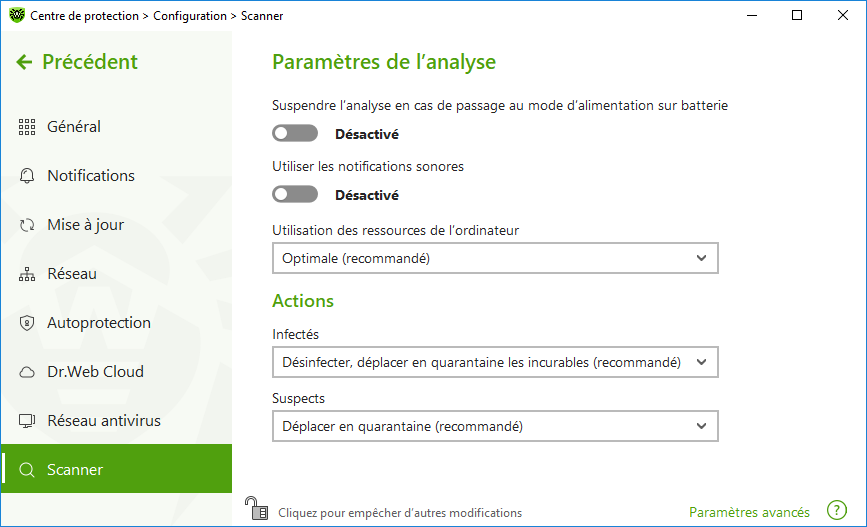The width and height of the screenshot is (867, 527).
Task: Click the Réseau antivirus monitor icon
Action: click(x=27, y=421)
